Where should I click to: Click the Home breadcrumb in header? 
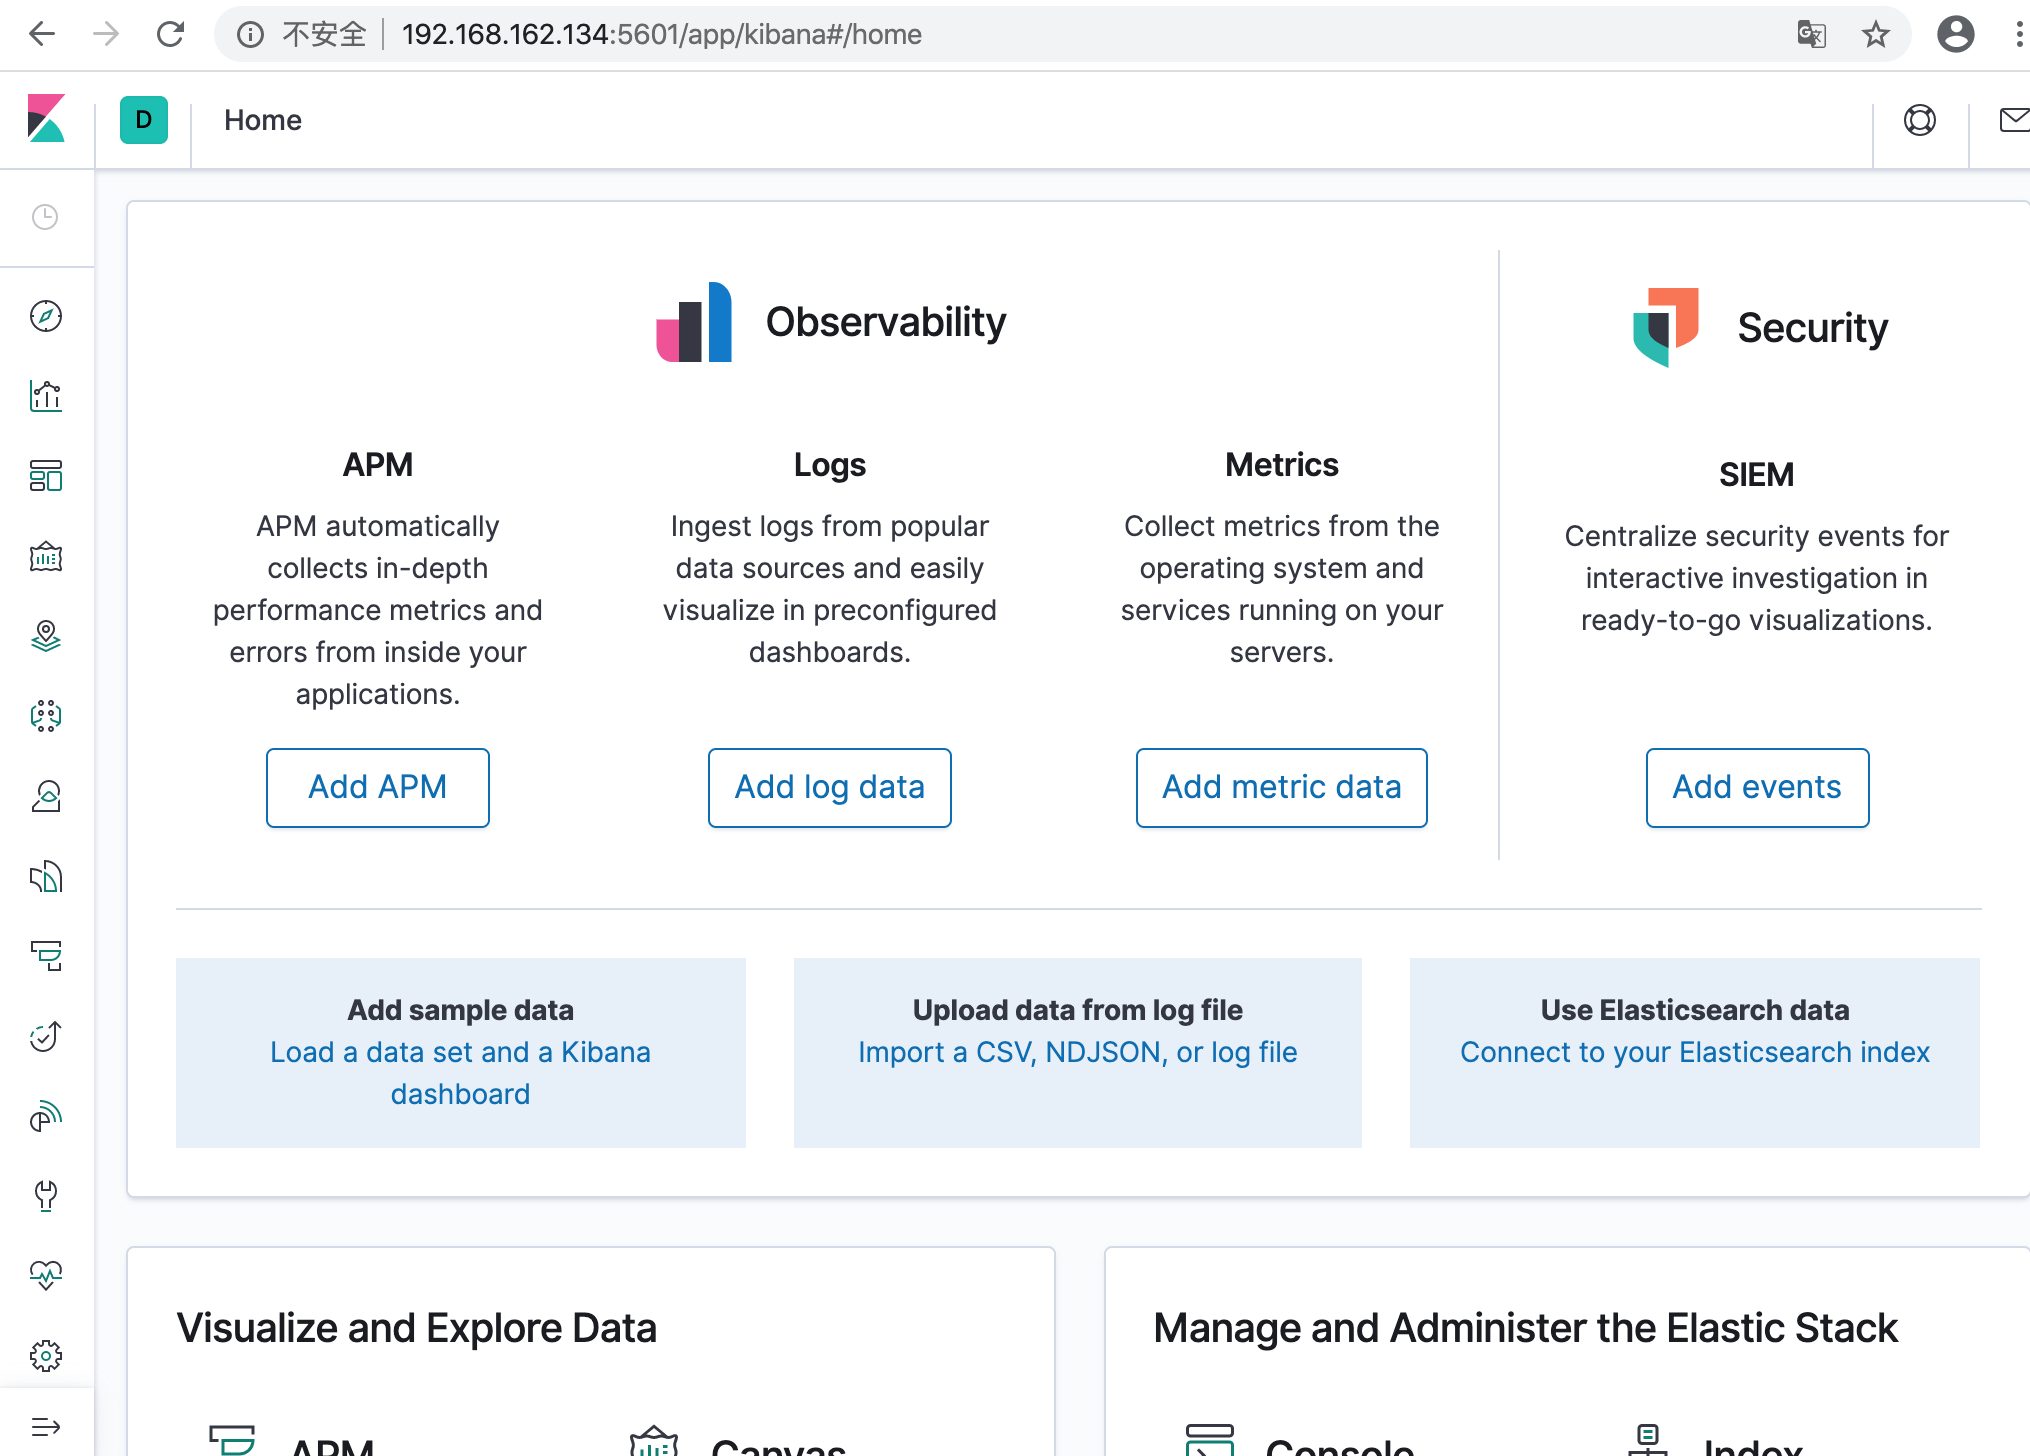pos(263,120)
